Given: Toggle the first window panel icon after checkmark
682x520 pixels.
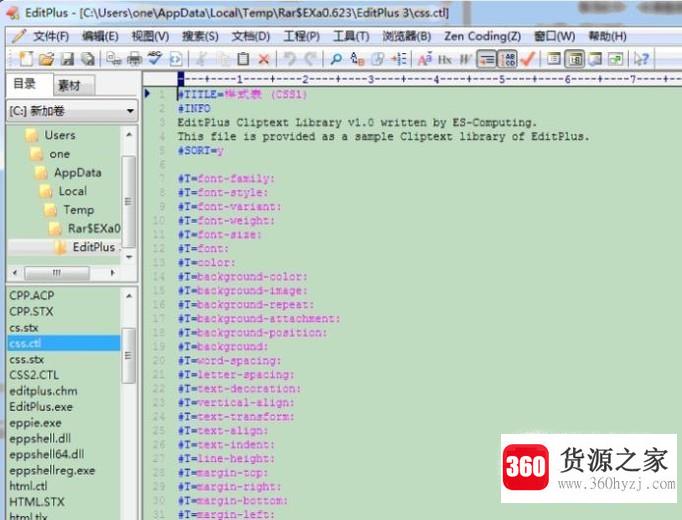Looking at the screenshot, I should coord(554,59).
